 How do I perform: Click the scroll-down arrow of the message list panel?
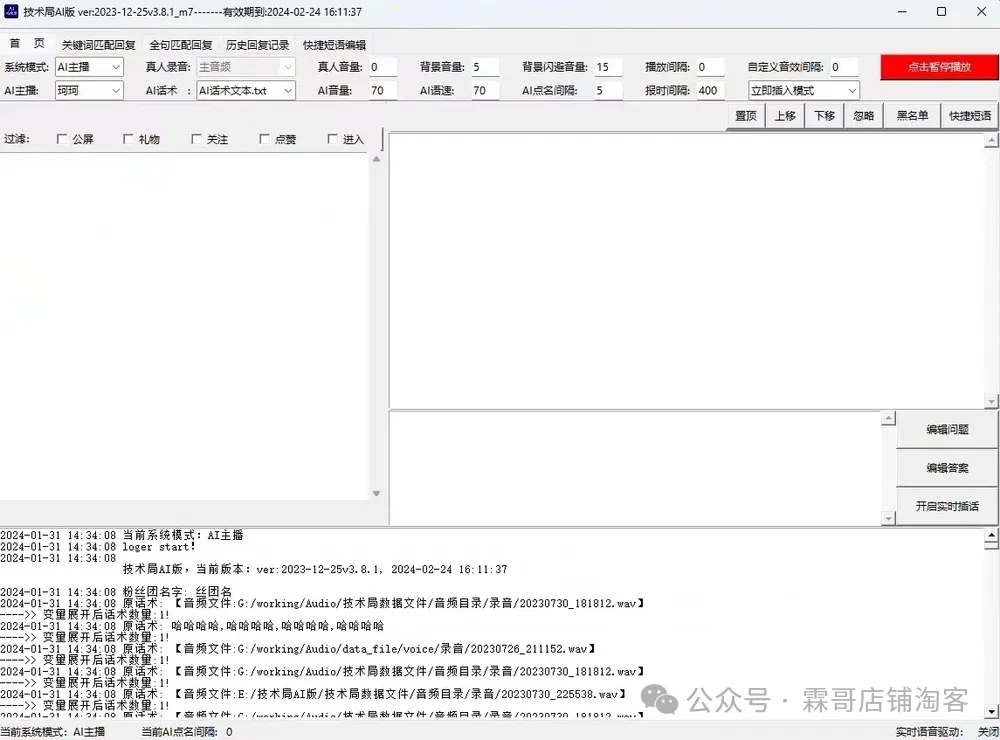click(991, 402)
